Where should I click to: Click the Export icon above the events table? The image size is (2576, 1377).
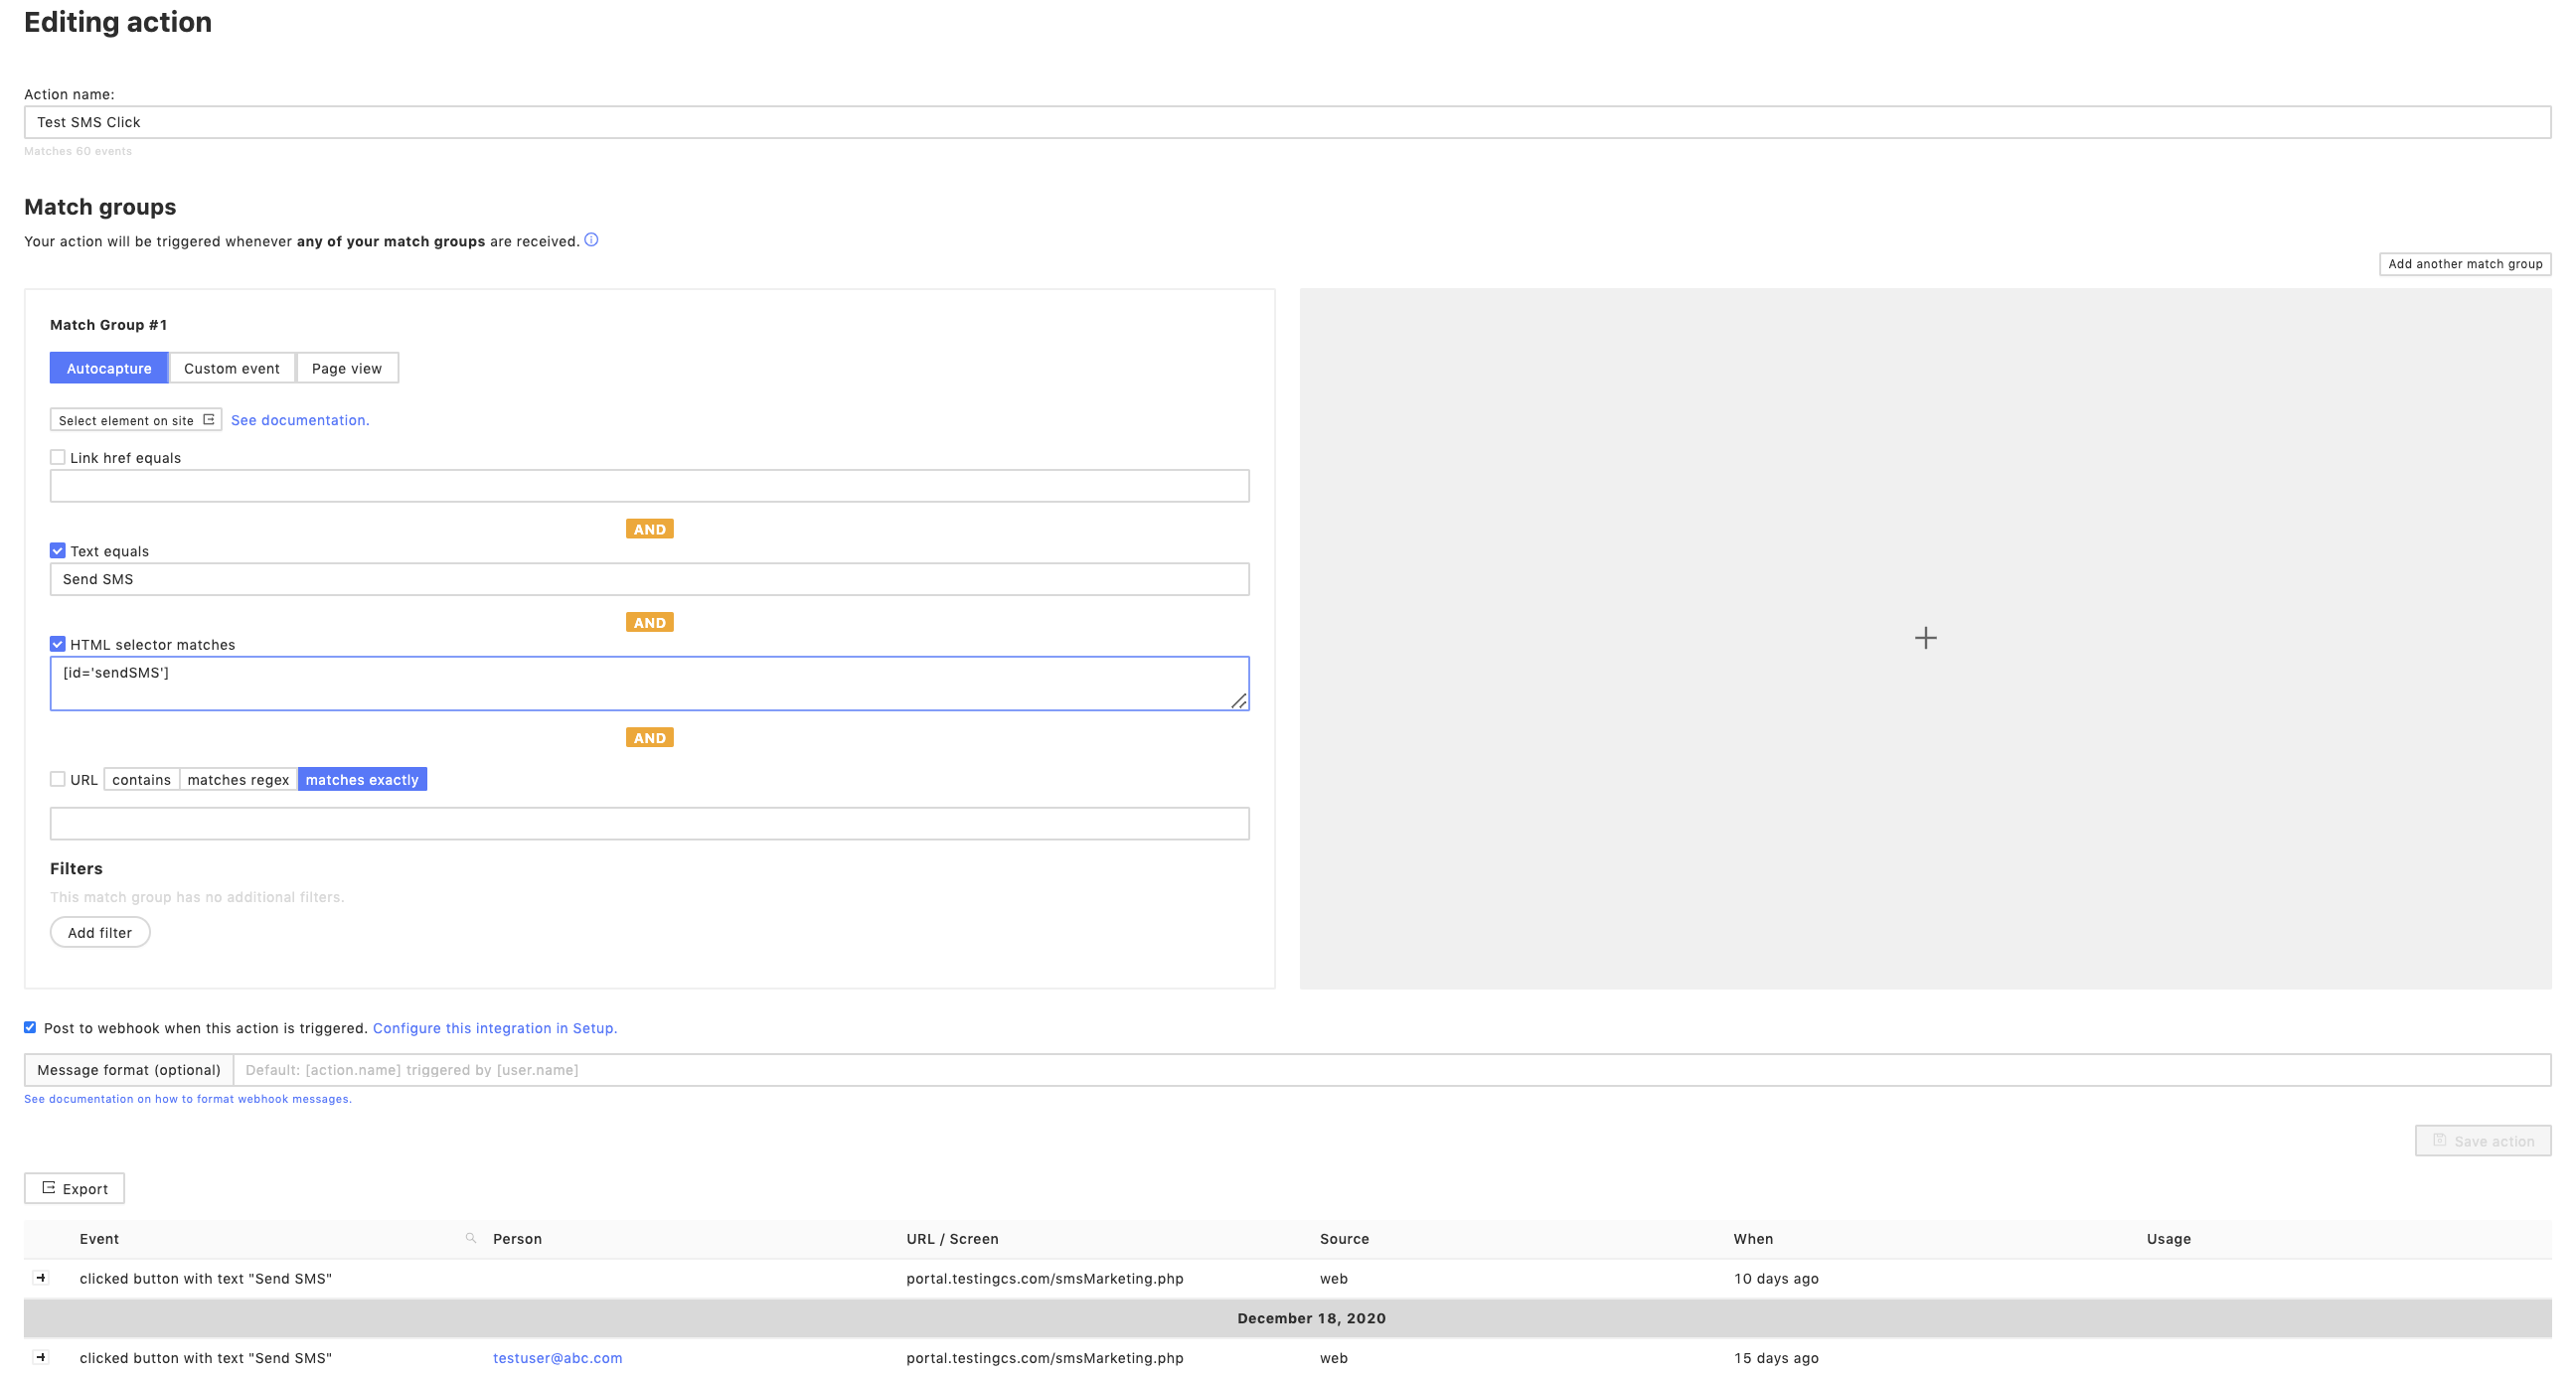pos(47,1188)
